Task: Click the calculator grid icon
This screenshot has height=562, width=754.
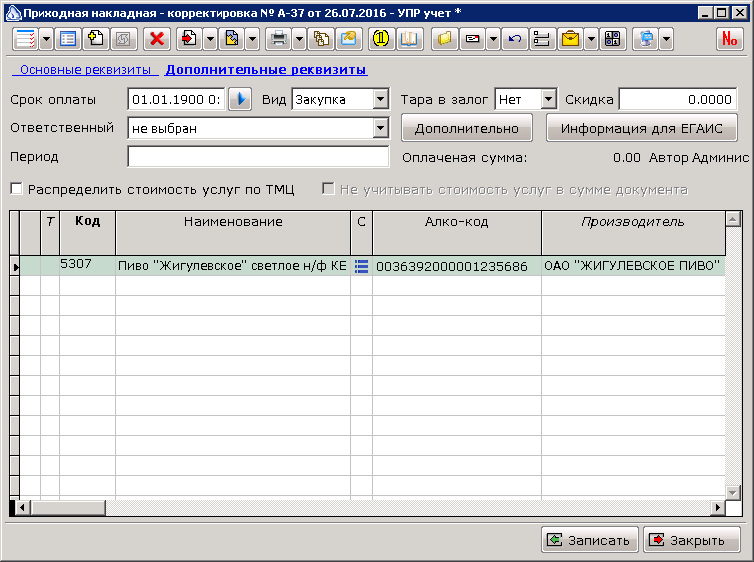Action: click(x=613, y=39)
